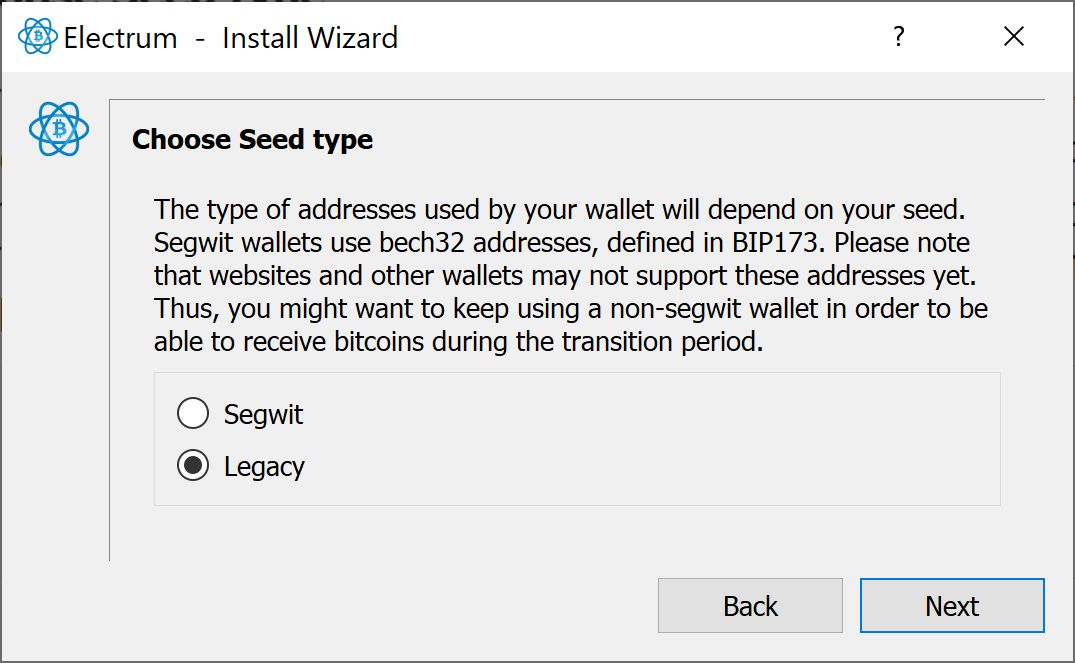Image resolution: width=1075 pixels, height=663 pixels.
Task: Click the Install Wizard text in the title bar
Action: (x=310, y=38)
